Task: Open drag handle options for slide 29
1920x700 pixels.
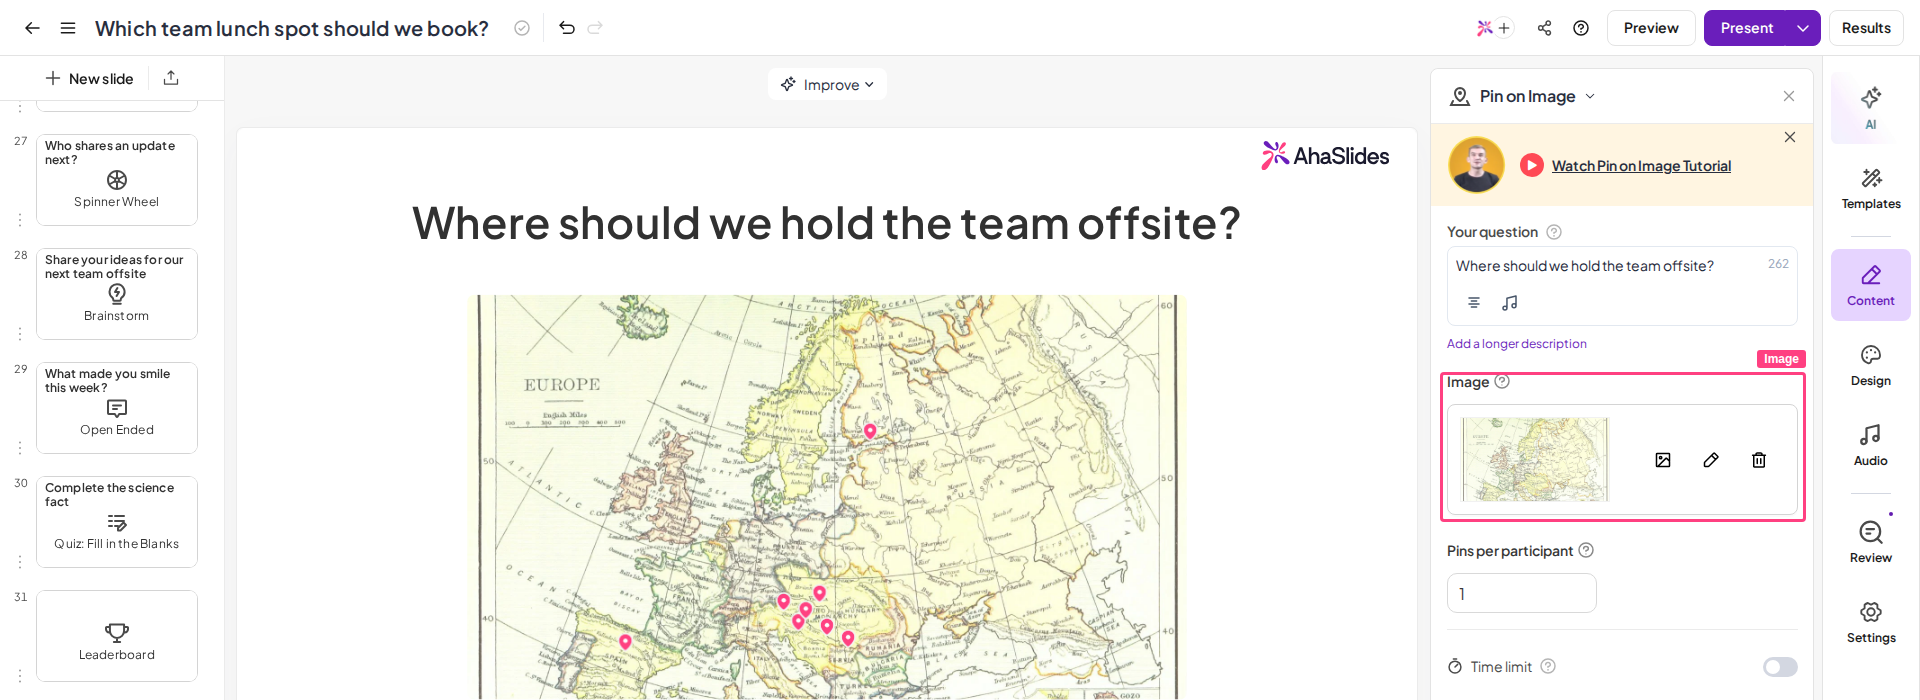Action: click(x=20, y=447)
